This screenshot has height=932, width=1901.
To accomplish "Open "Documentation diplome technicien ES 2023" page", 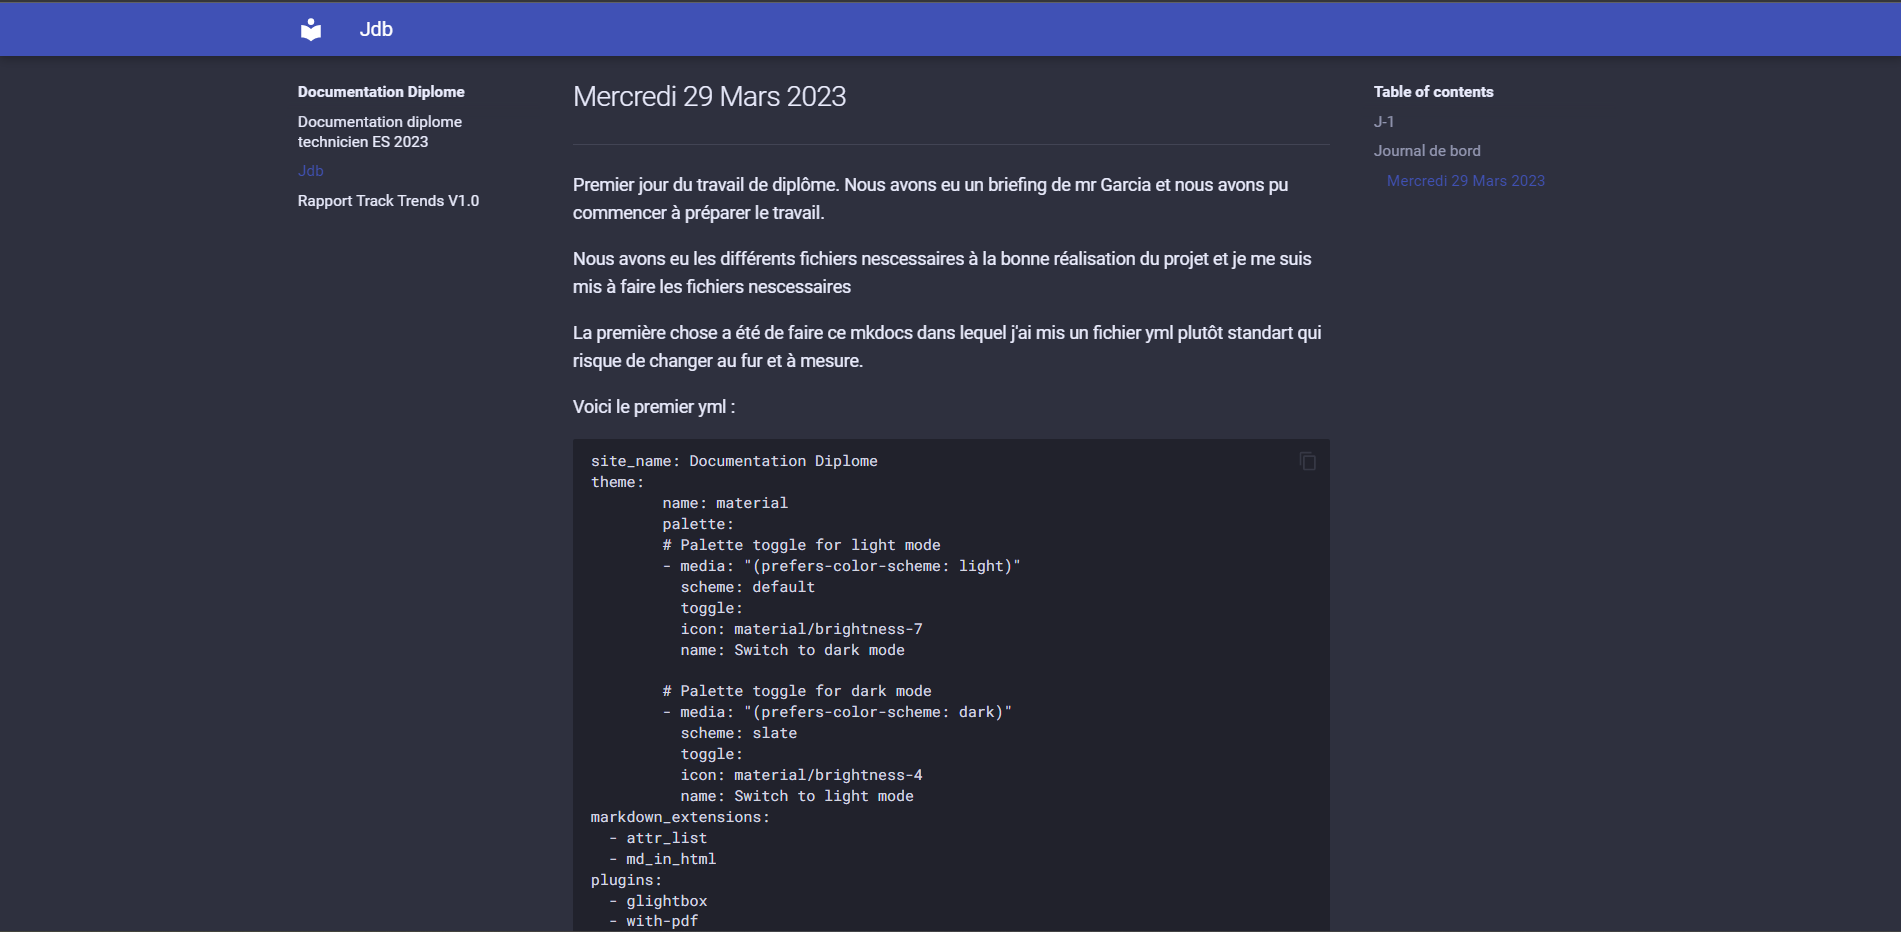I will click(x=379, y=131).
